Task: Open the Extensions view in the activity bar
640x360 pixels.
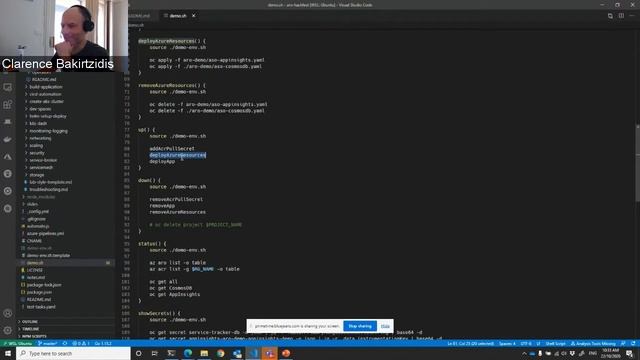Action: (7, 104)
